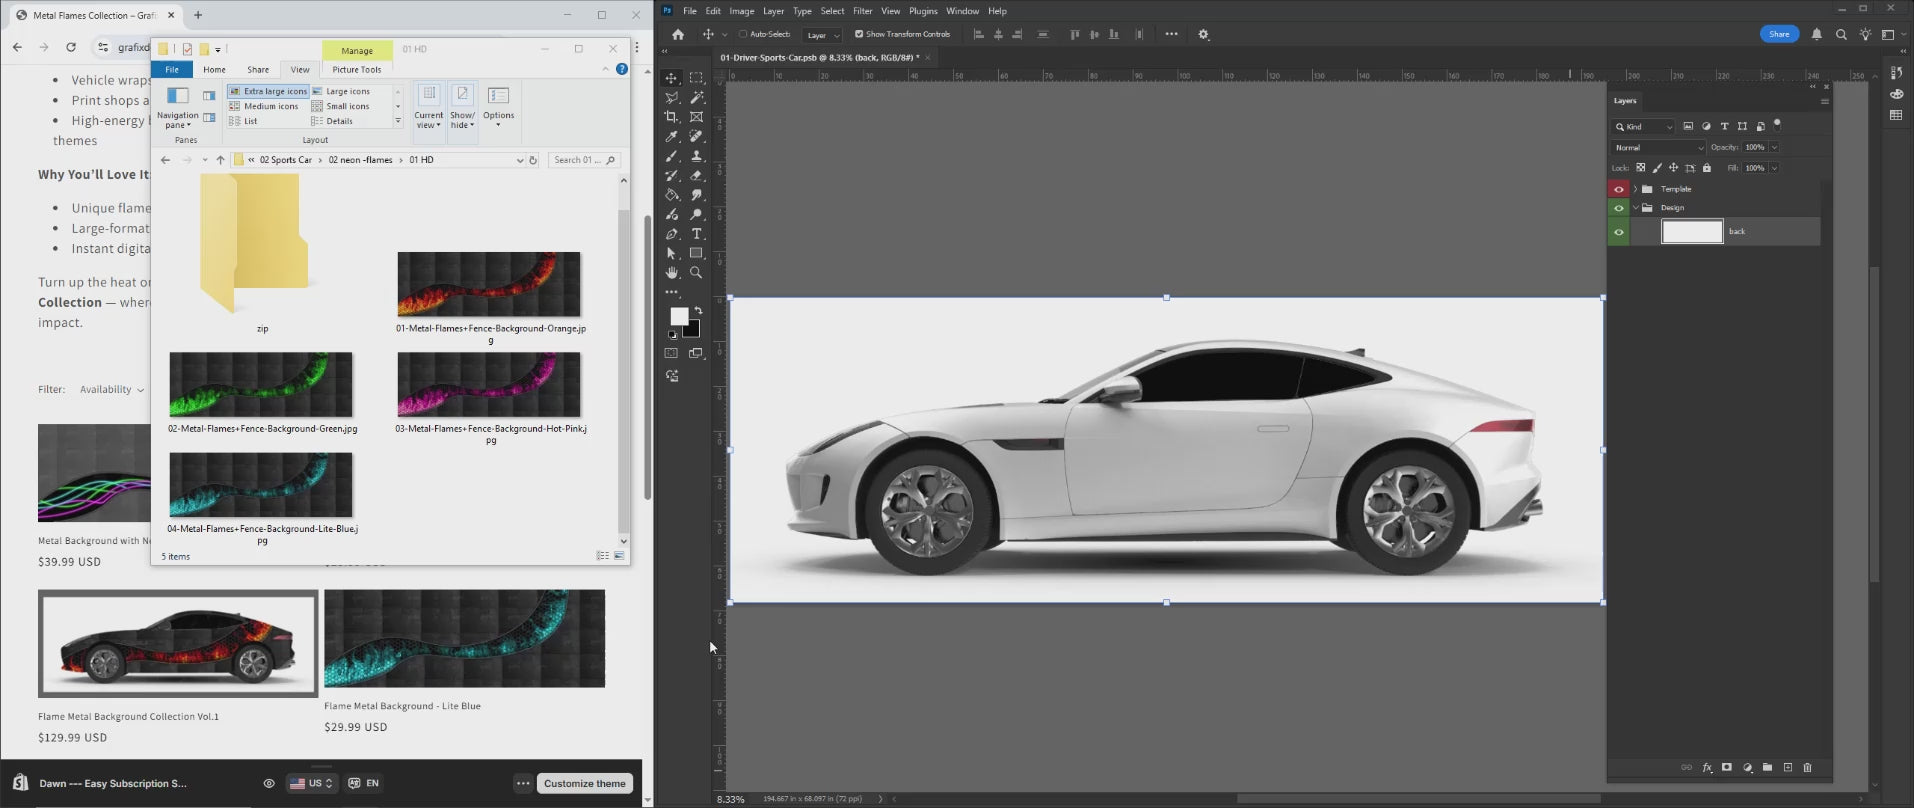
Task: Delete layer using the trash icon
Action: click(x=1807, y=768)
